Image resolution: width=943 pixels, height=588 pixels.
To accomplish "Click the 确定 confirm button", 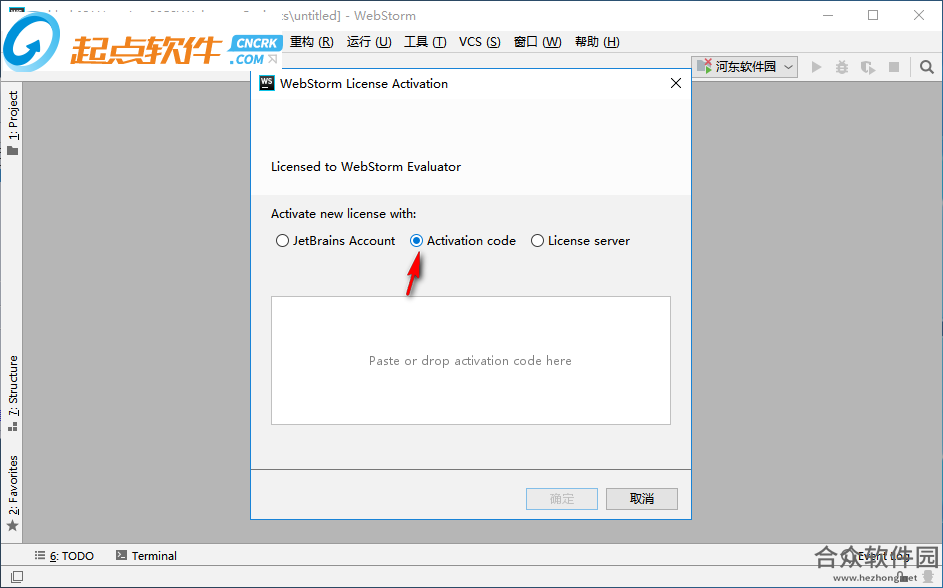I will 562,498.
